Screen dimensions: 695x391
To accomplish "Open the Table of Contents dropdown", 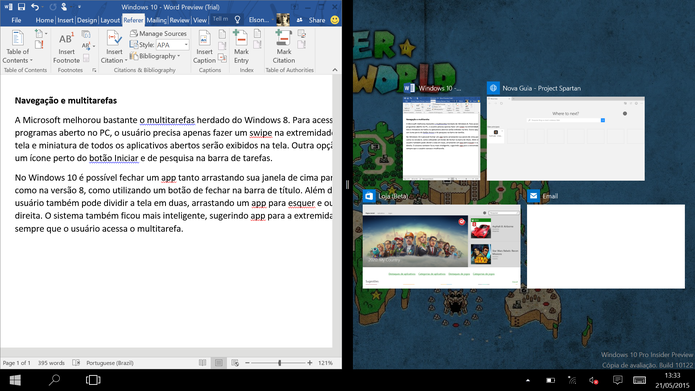I will (x=17, y=47).
